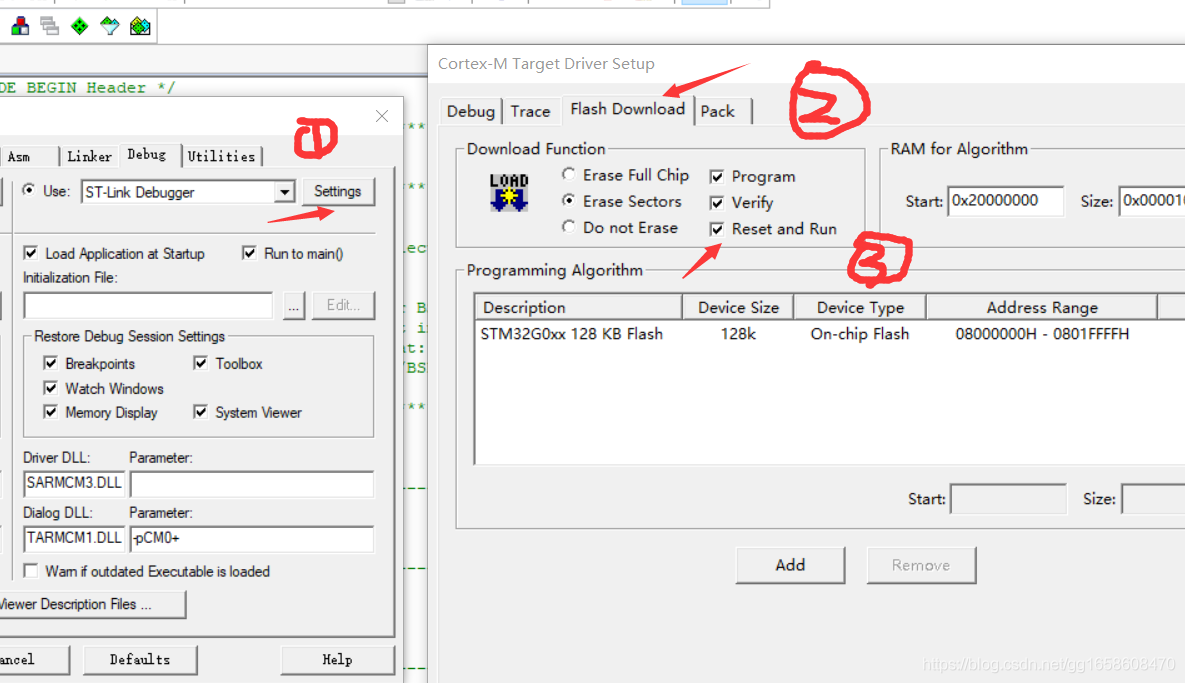Click the LOAD download function icon
Viewport: 1185px width, 683px height.
508,193
